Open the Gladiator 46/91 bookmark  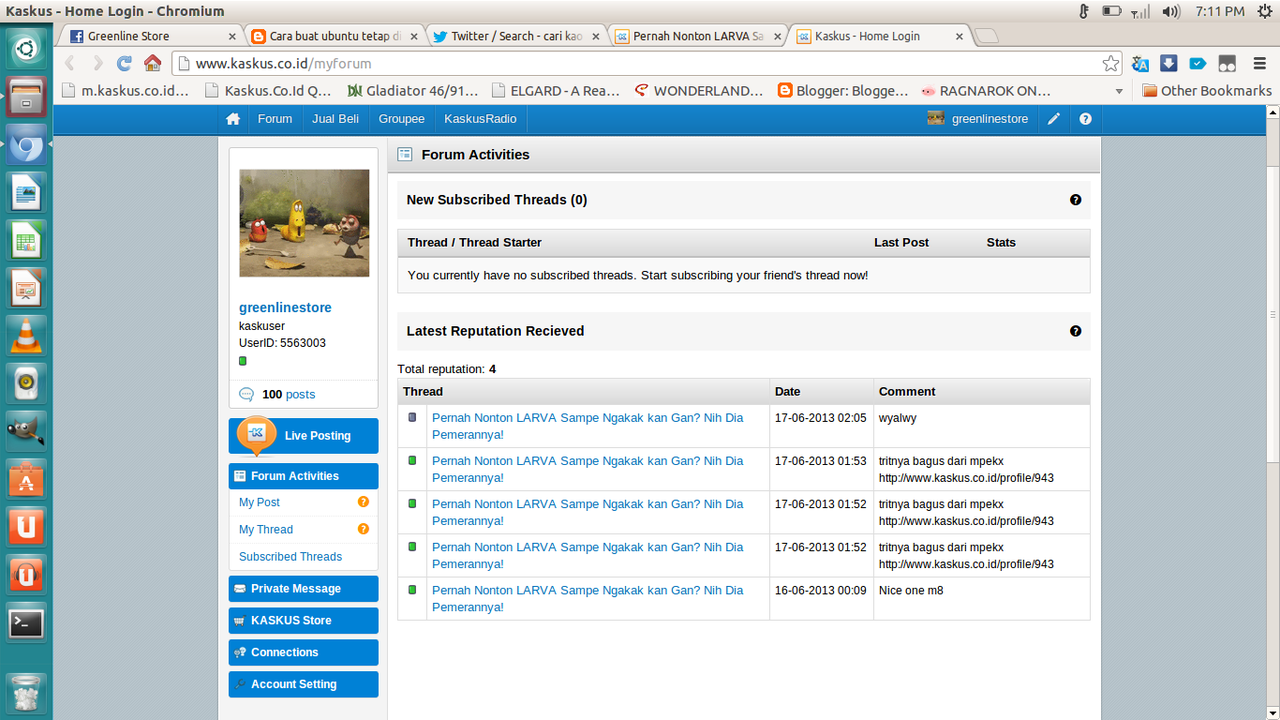coord(413,91)
